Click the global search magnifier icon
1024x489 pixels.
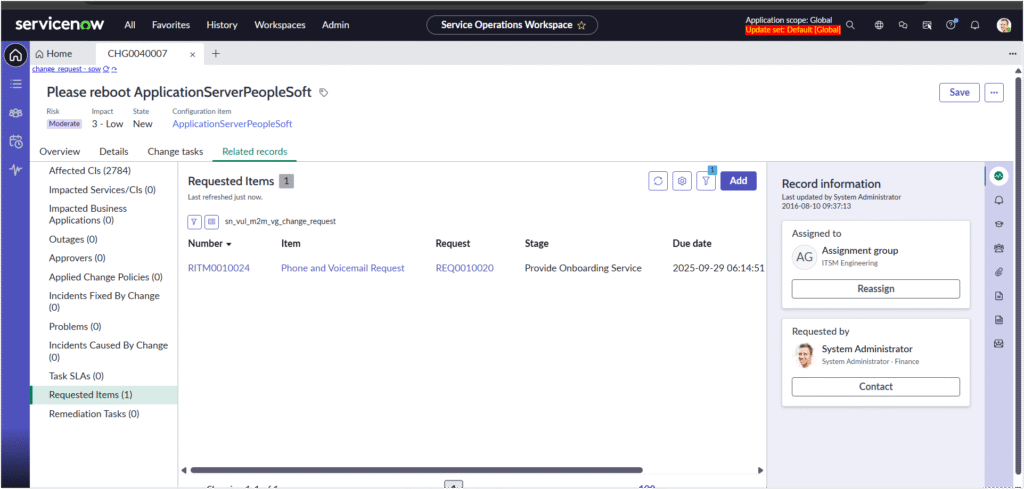click(850, 25)
